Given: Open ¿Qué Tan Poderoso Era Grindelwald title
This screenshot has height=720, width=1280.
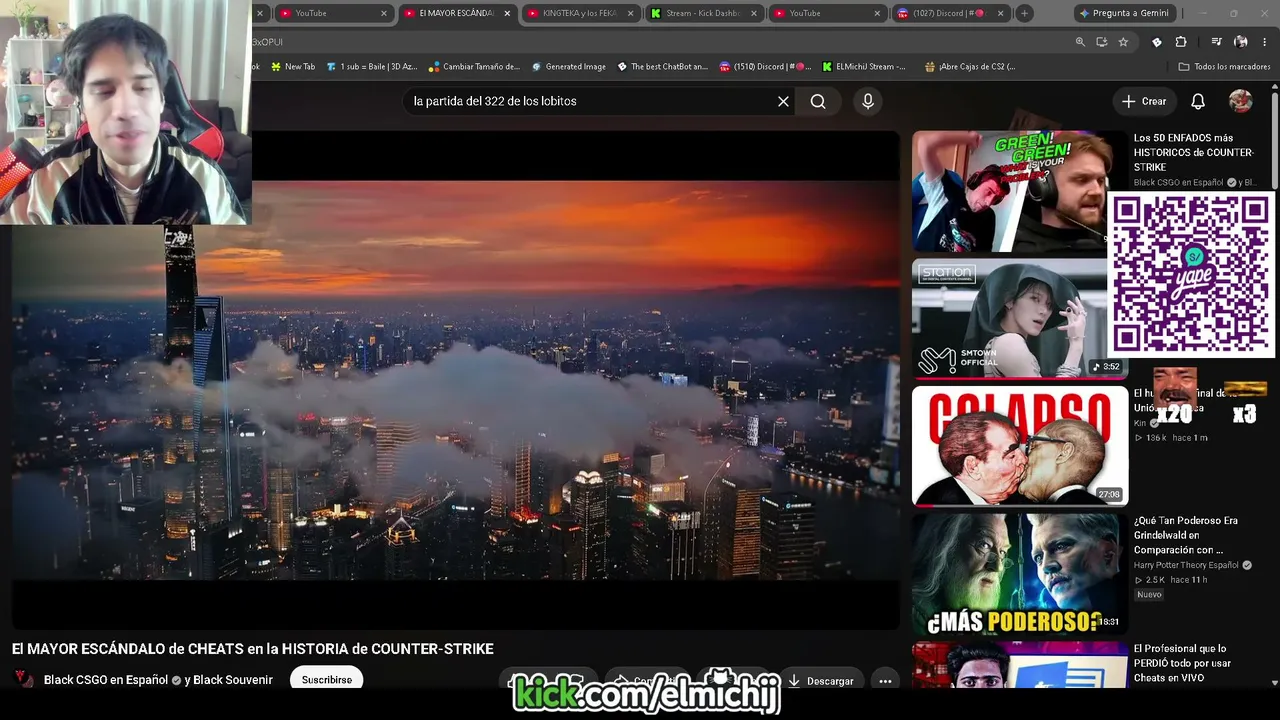Looking at the screenshot, I should [1186, 535].
